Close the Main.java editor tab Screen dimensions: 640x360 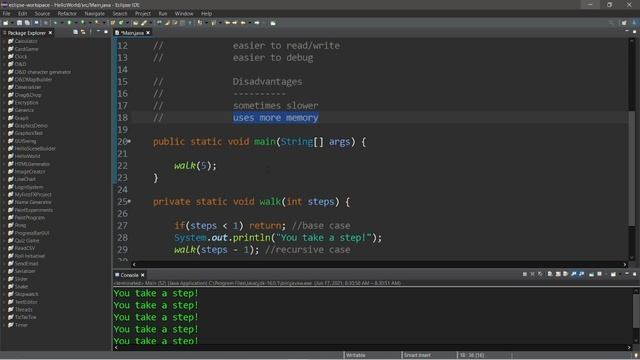click(148, 33)
